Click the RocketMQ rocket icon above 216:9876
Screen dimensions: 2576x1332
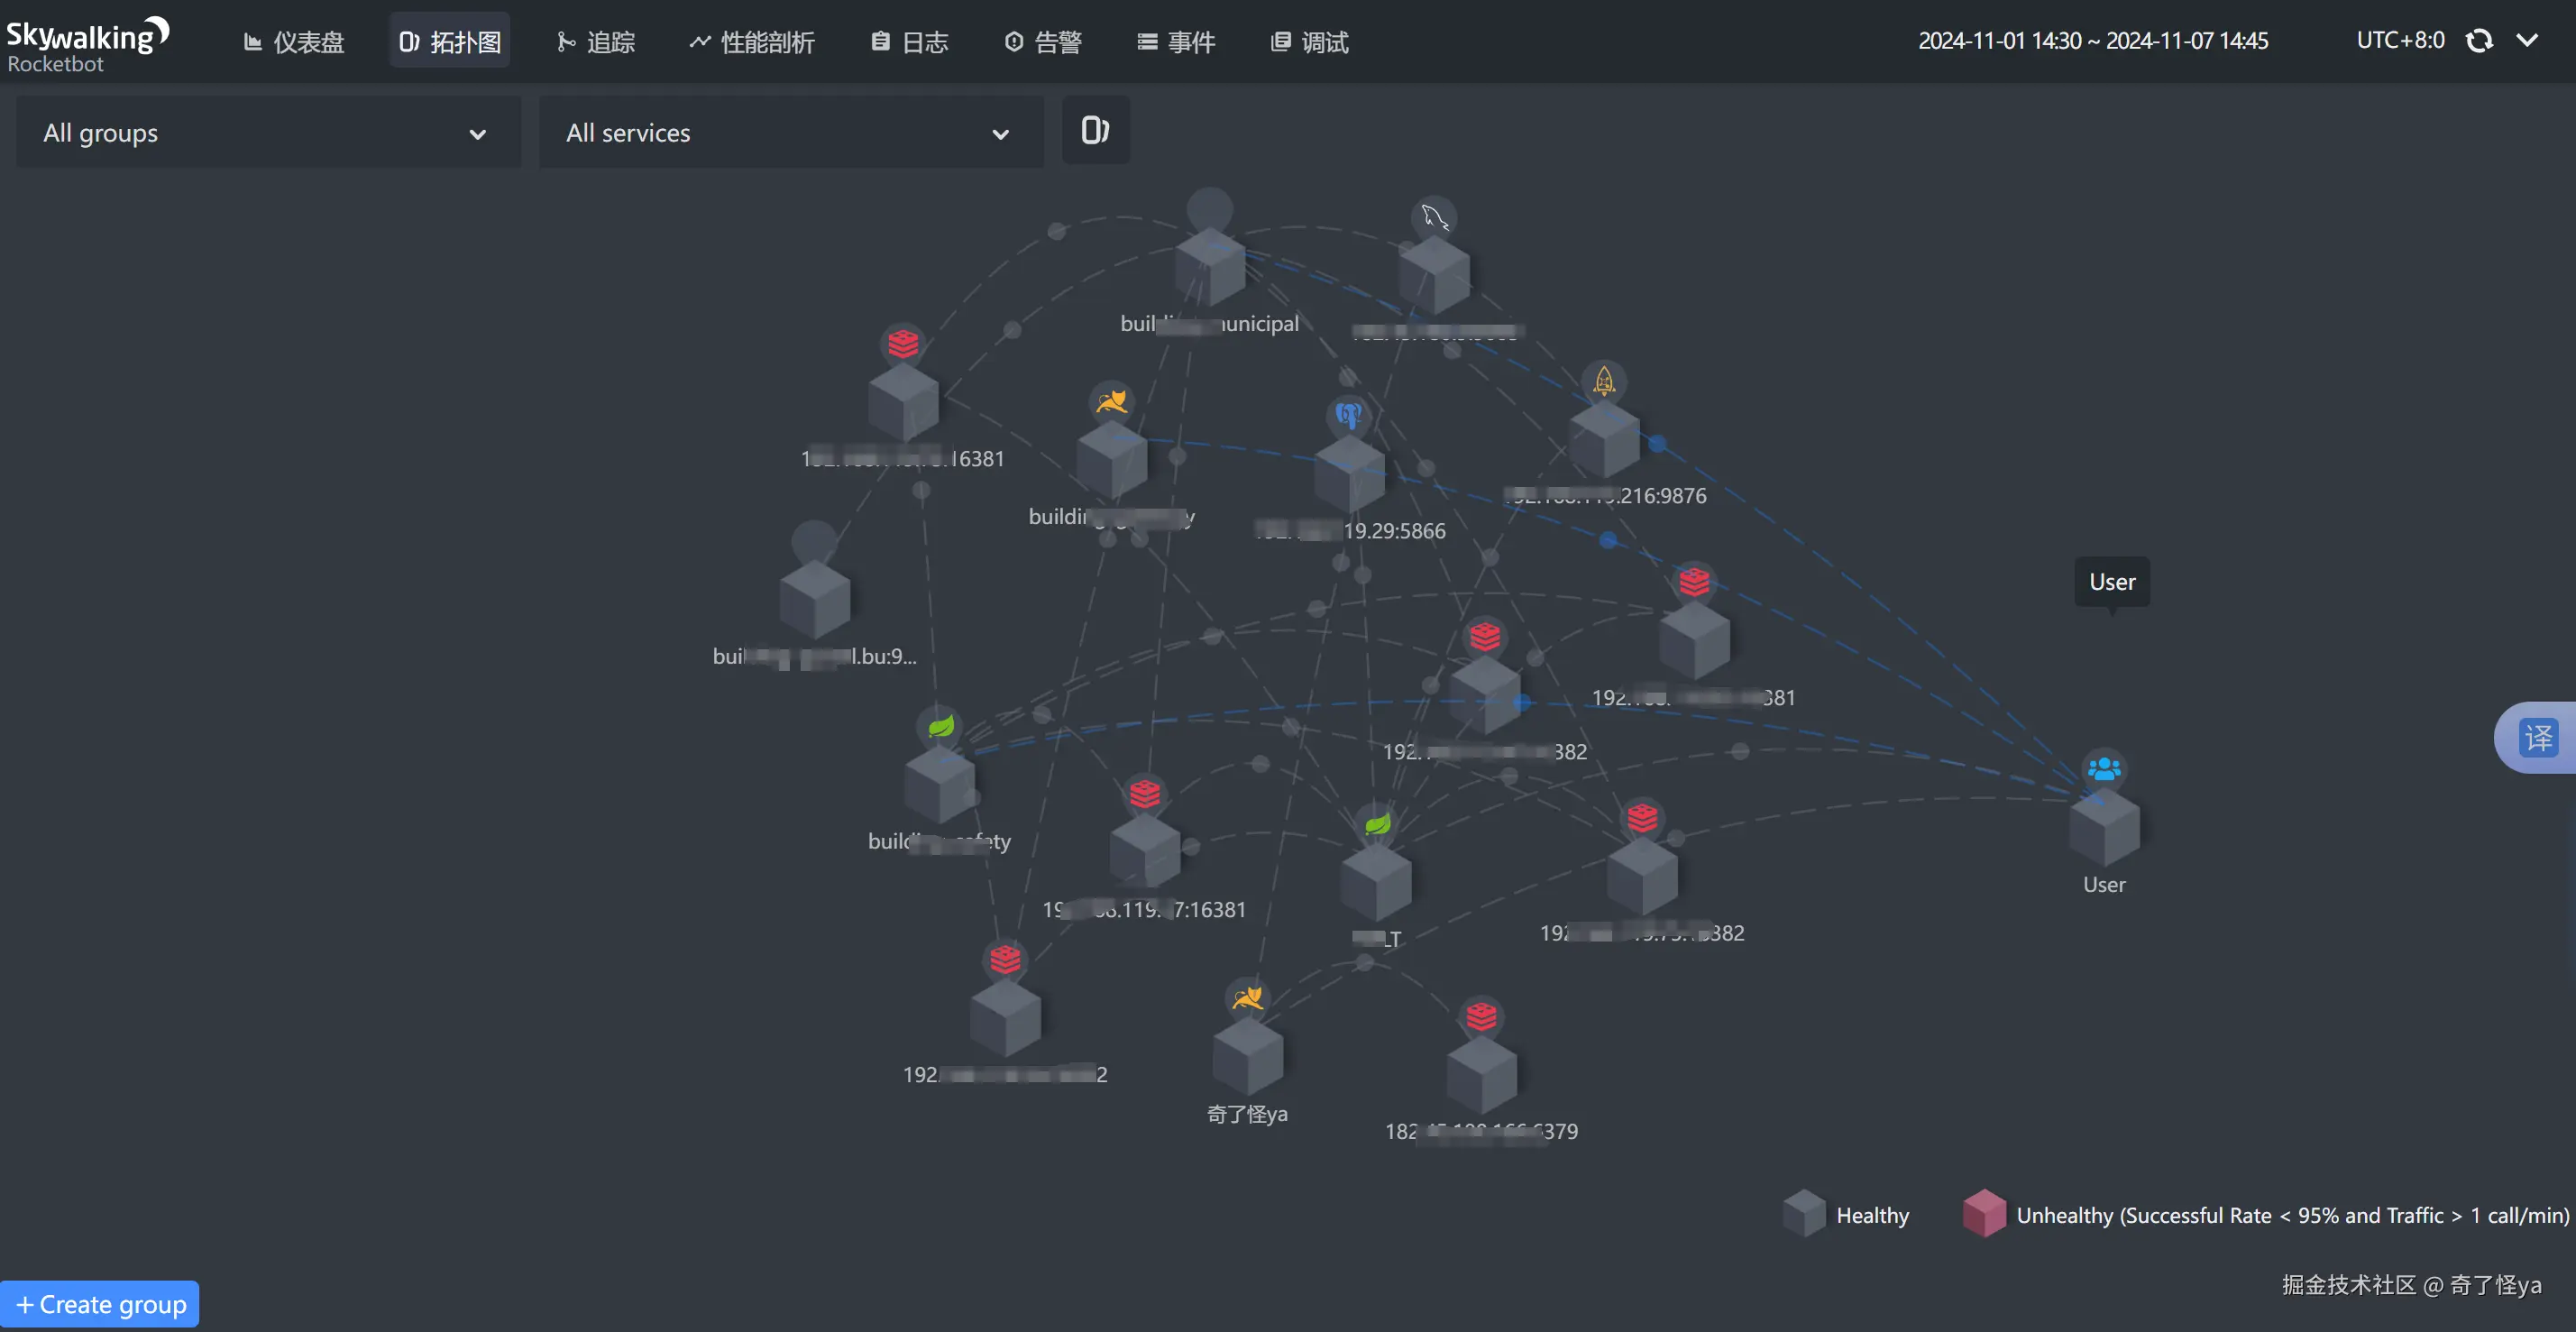tap(1604, 380)
